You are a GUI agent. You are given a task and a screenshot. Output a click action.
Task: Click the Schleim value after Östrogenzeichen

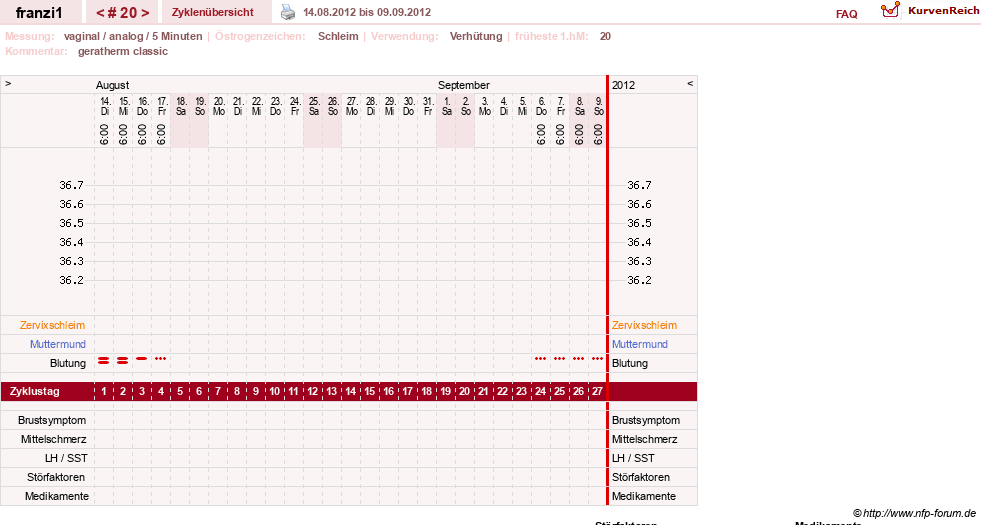coord(338,36)
